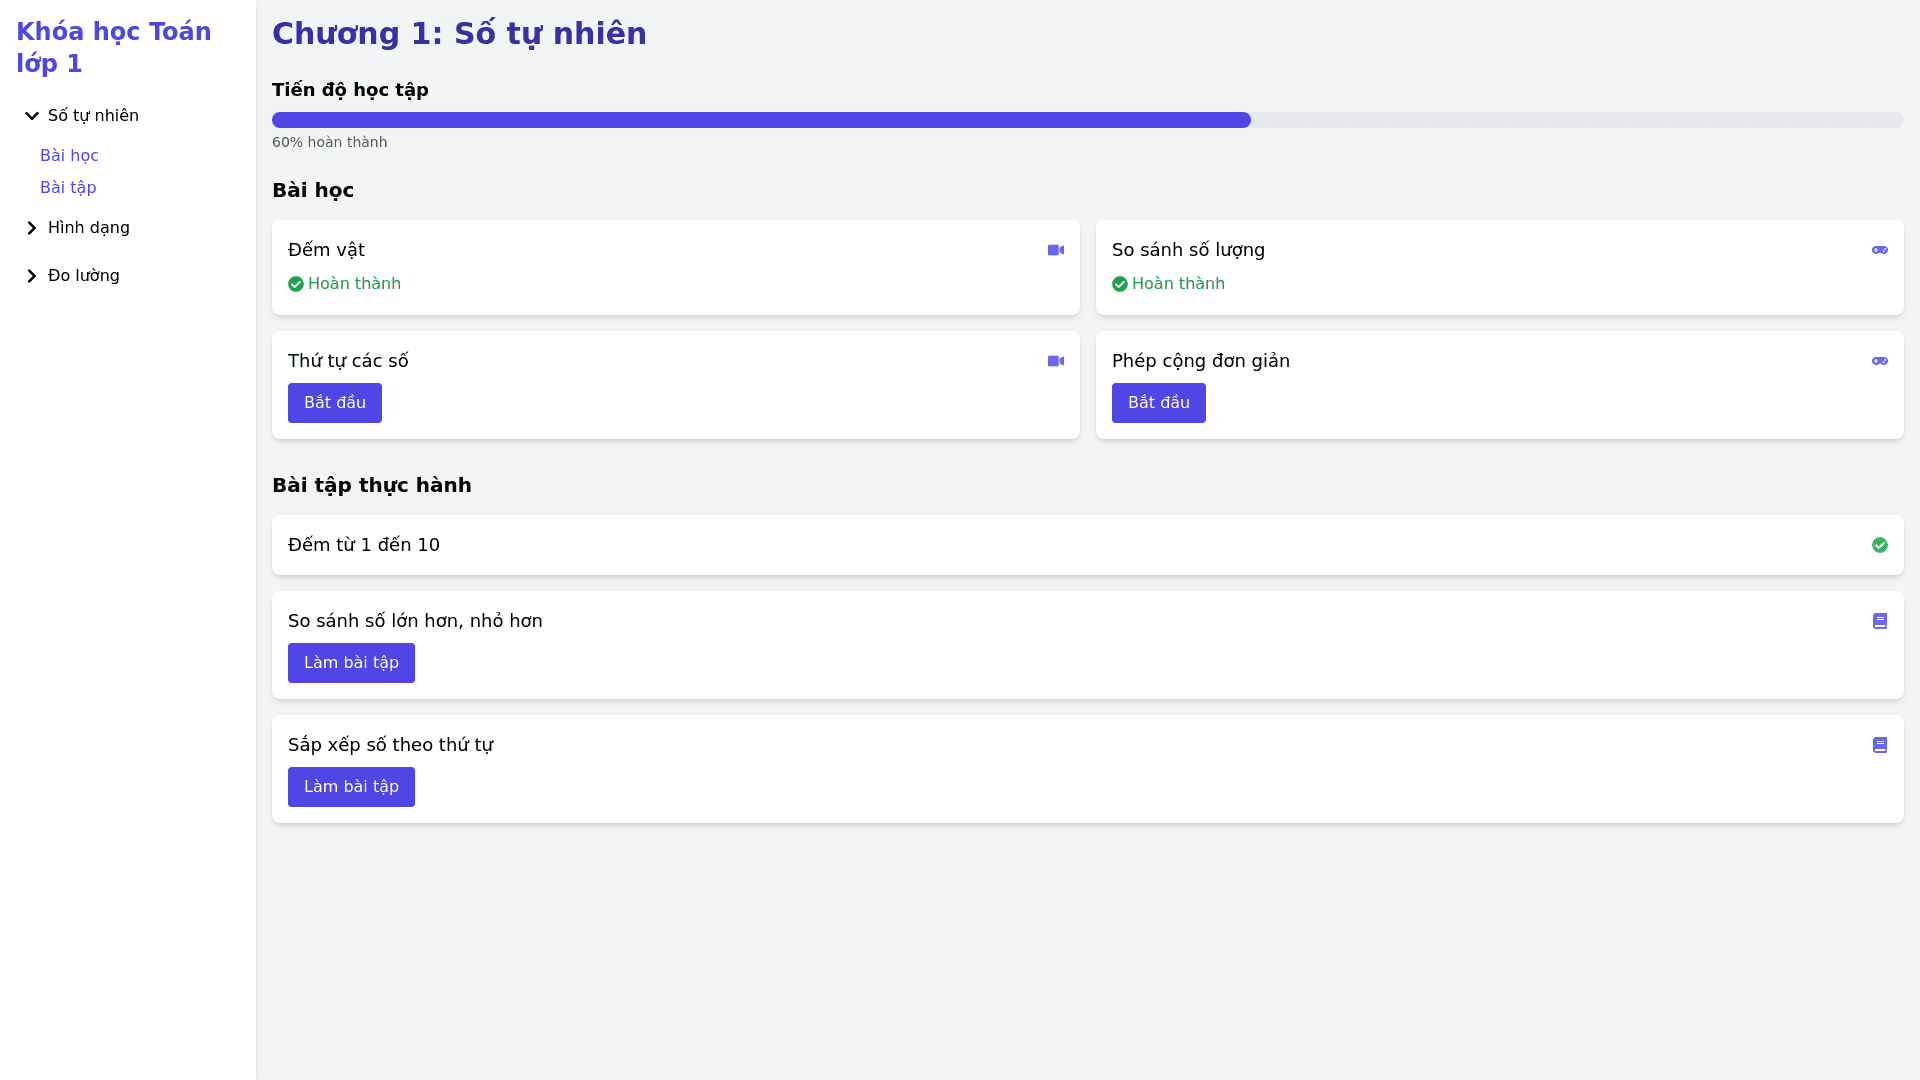Click gamepad icon on Phép cộng đơn giản card
Screen dimensions: 1920x1080
(x=1879, y=361)
